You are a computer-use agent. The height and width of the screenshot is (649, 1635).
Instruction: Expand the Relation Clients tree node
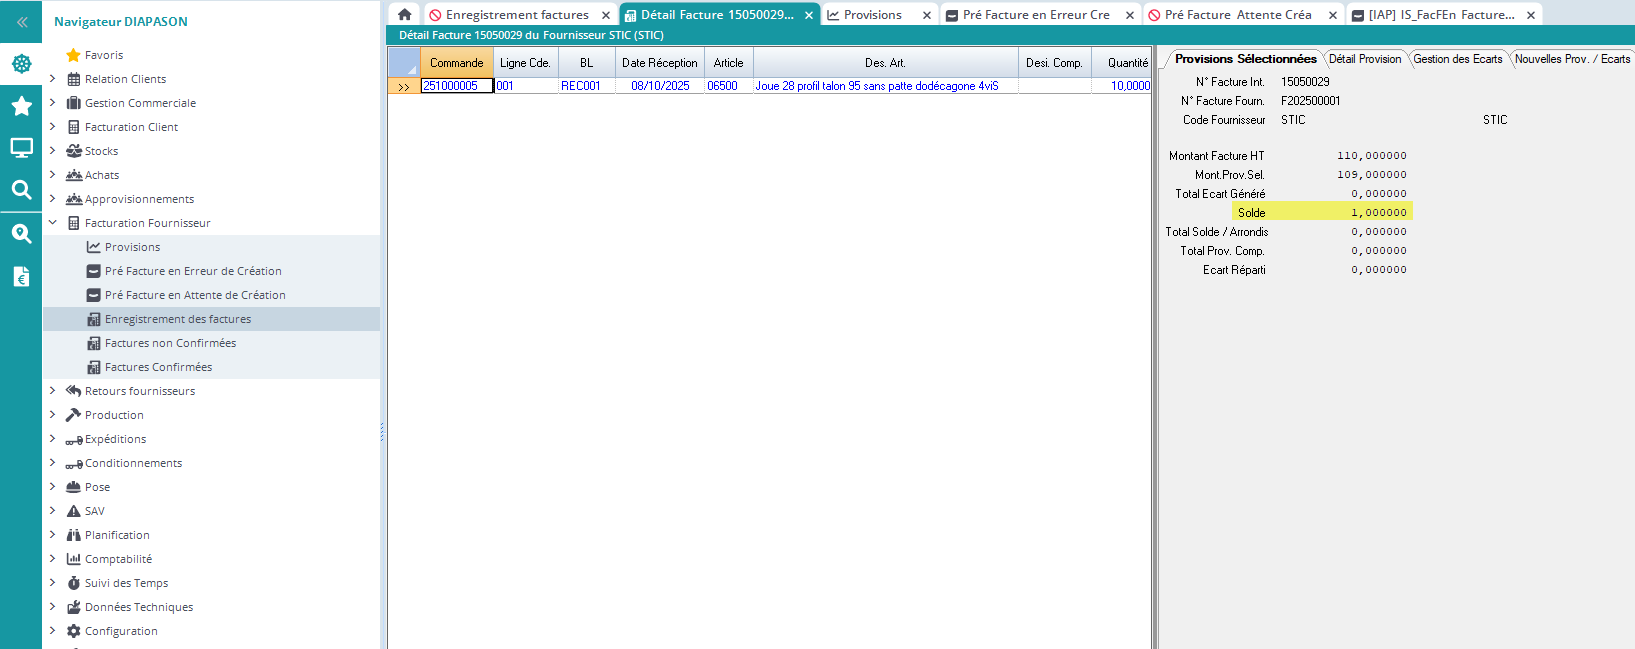pyautogui.click(x=53, y=79)
